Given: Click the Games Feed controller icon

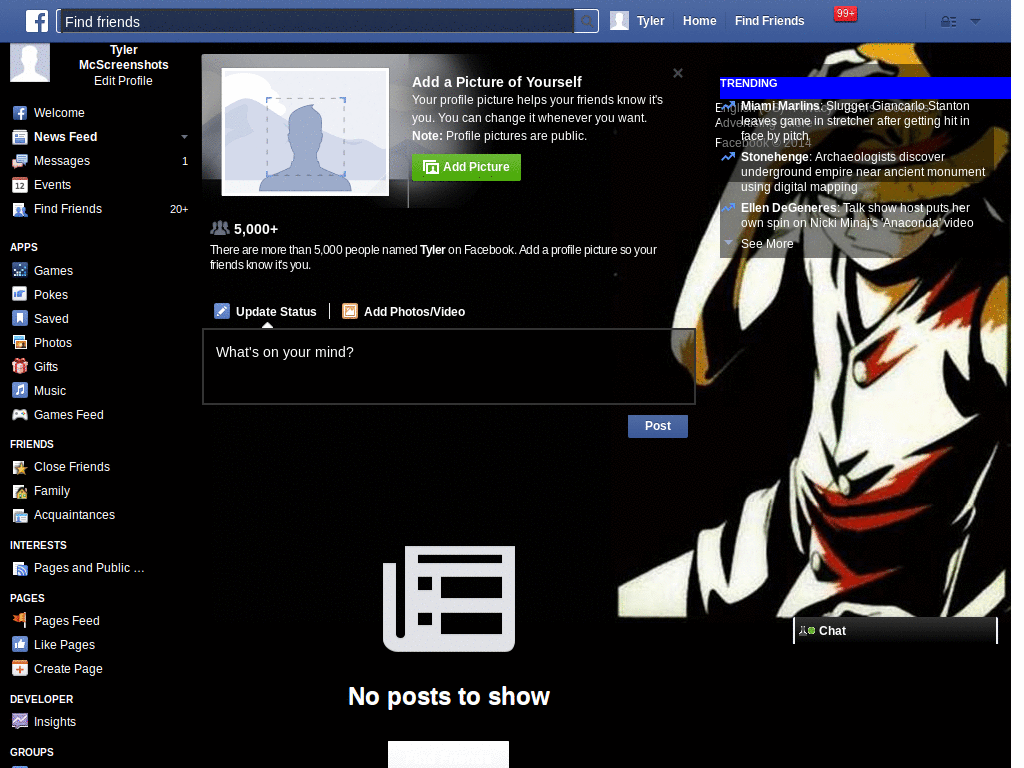Looking at the screenshot, I should (x=20, y=415).
